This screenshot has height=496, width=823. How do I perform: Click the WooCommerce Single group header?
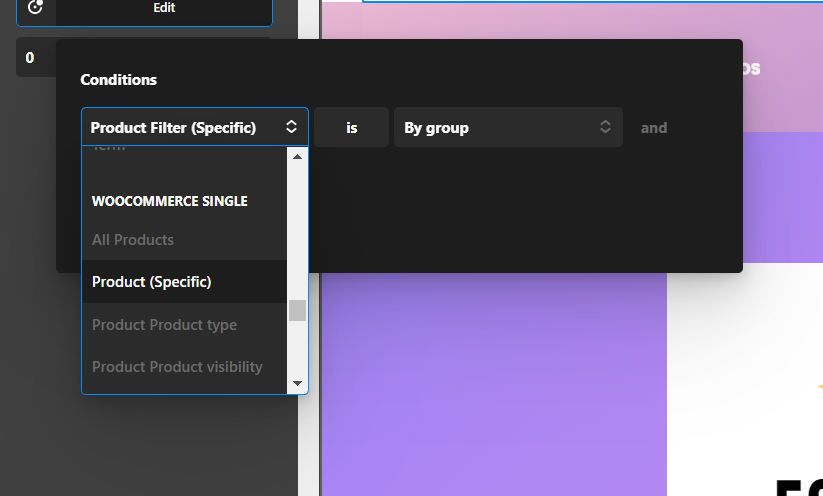[169, 201]
